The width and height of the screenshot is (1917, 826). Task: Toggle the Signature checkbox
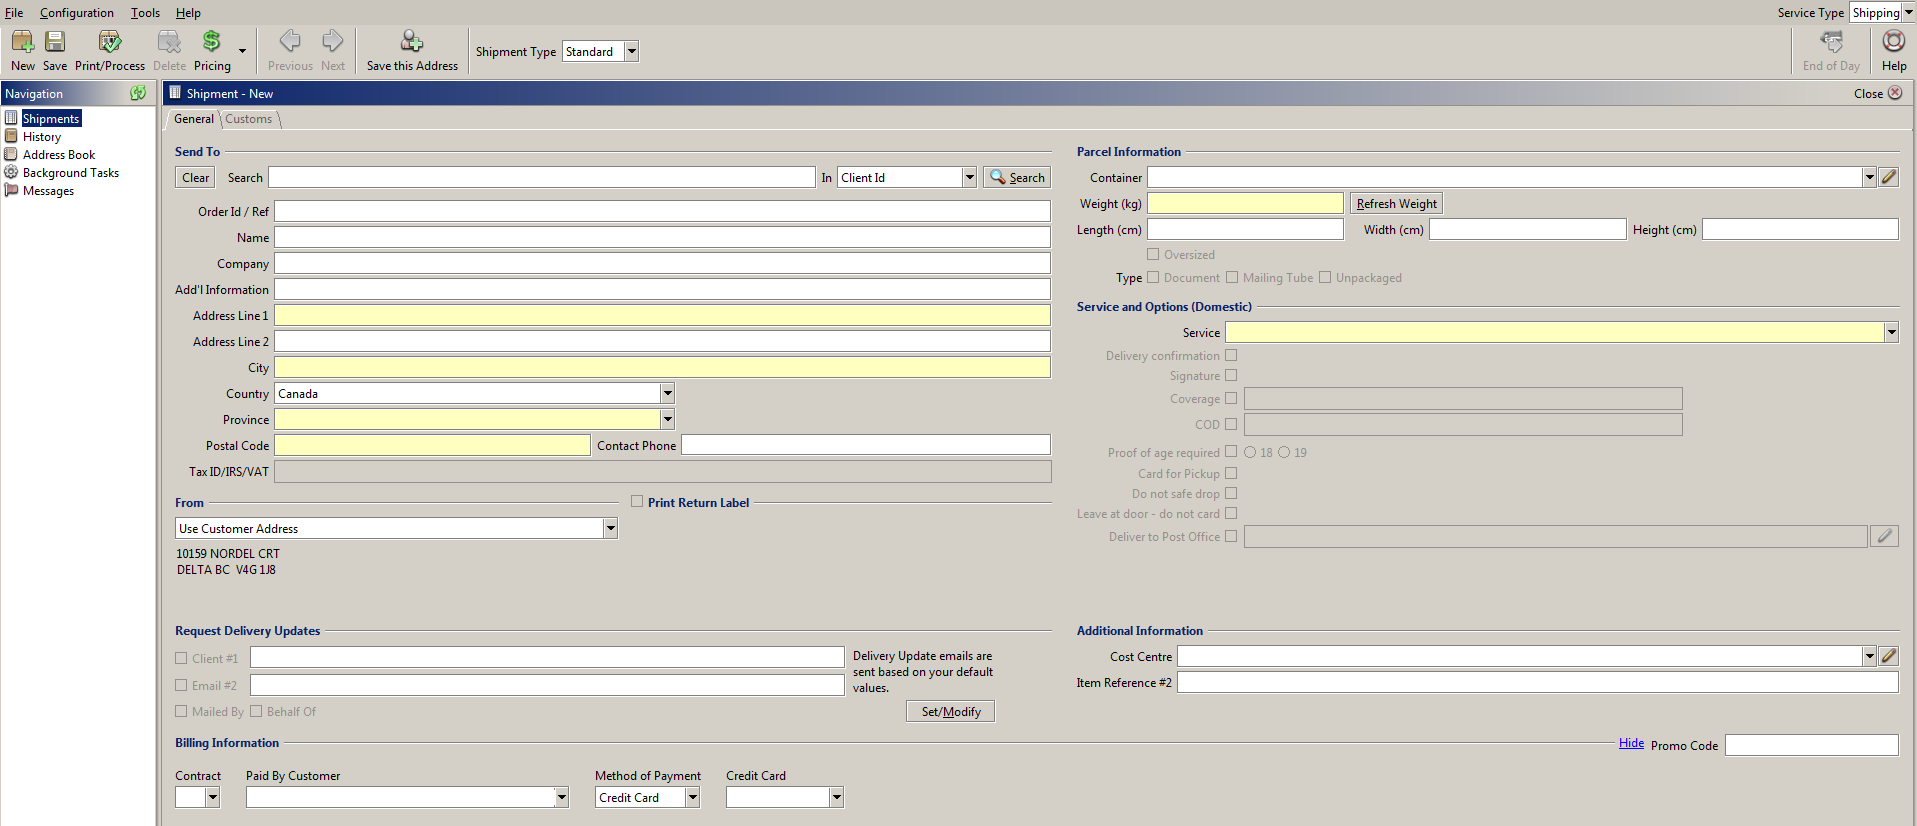[x=1231, y=375]
